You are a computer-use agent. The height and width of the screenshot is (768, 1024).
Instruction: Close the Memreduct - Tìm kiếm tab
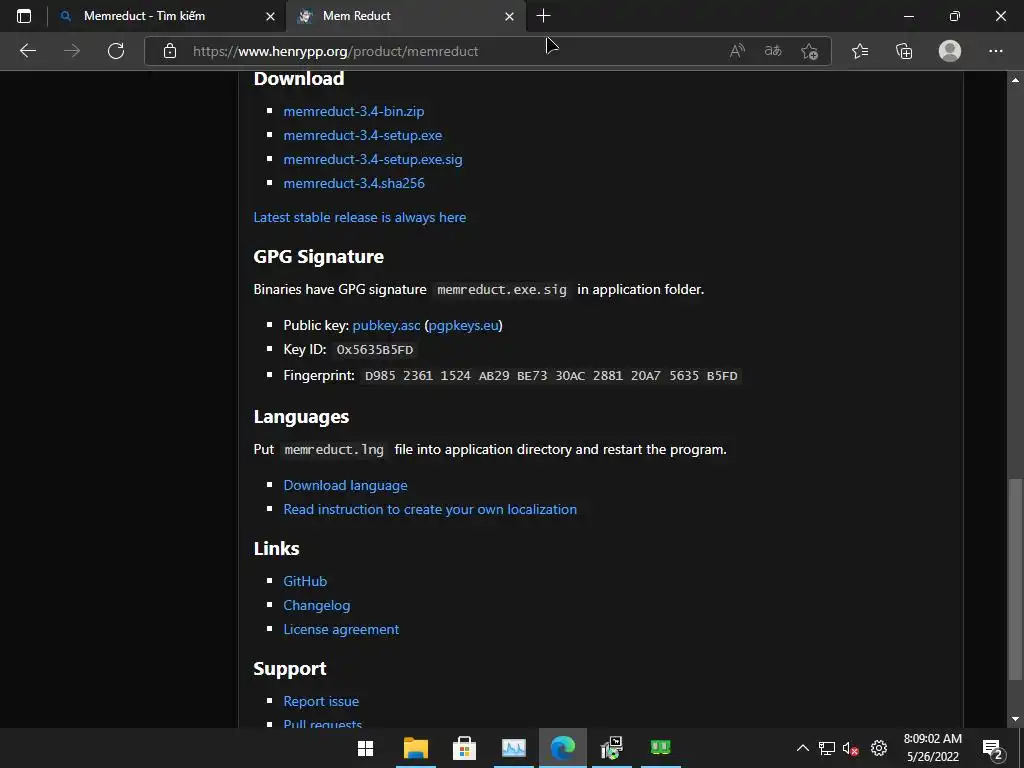point(270,16)
